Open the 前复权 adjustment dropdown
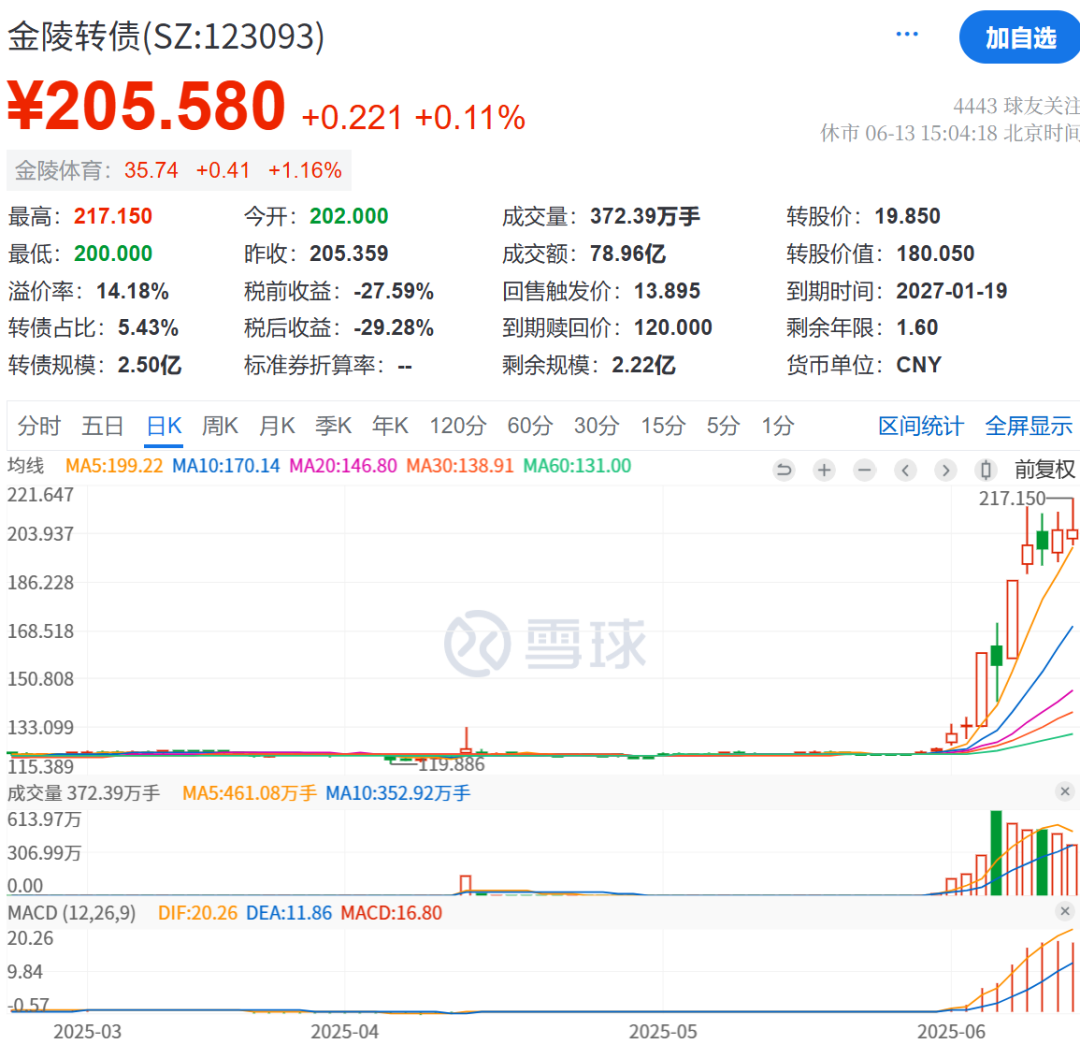 click(1044, 470)
